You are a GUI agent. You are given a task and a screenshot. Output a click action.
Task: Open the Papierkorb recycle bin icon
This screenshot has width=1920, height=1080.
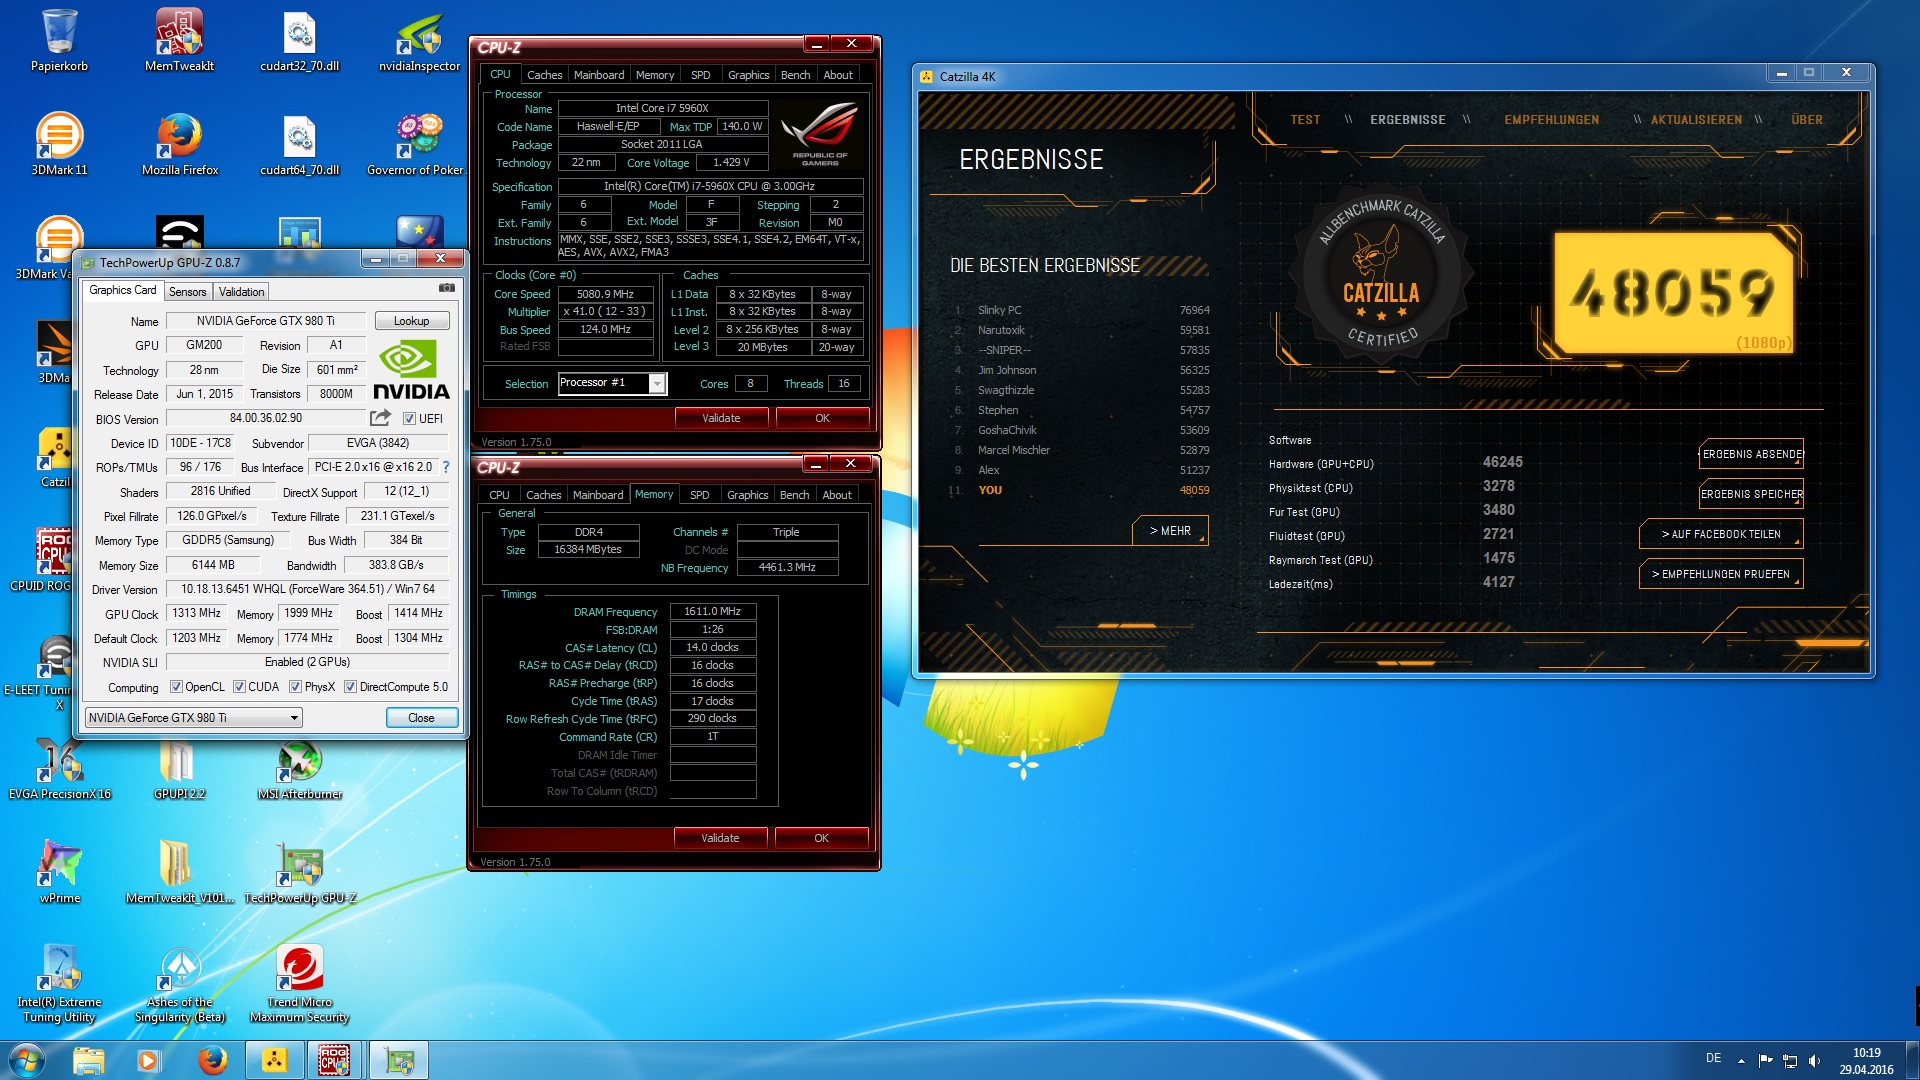60,40
